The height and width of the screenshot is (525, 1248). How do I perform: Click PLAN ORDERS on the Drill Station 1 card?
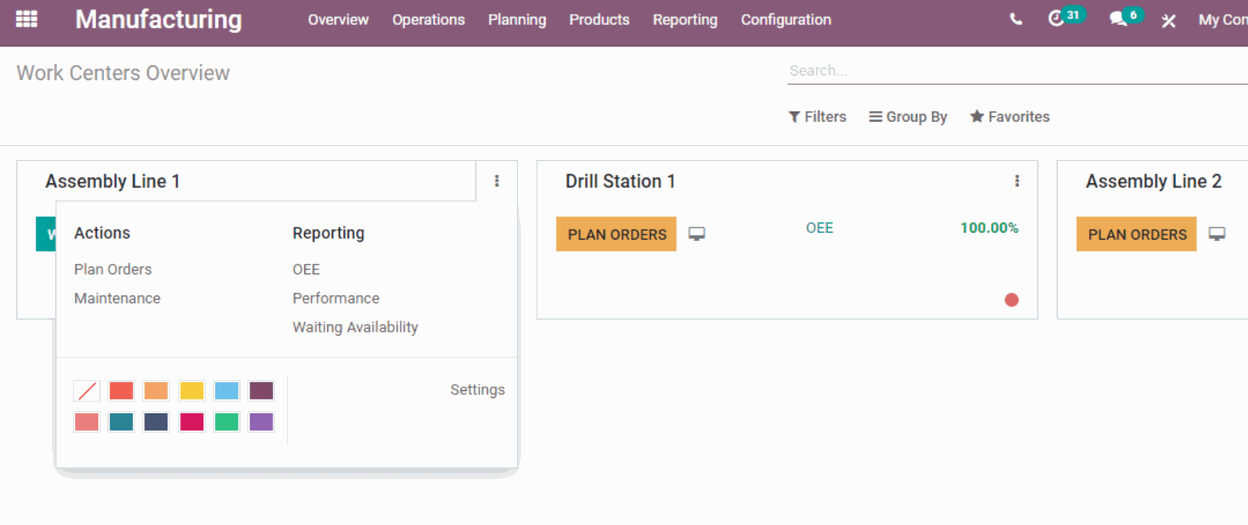coord(616,234)
